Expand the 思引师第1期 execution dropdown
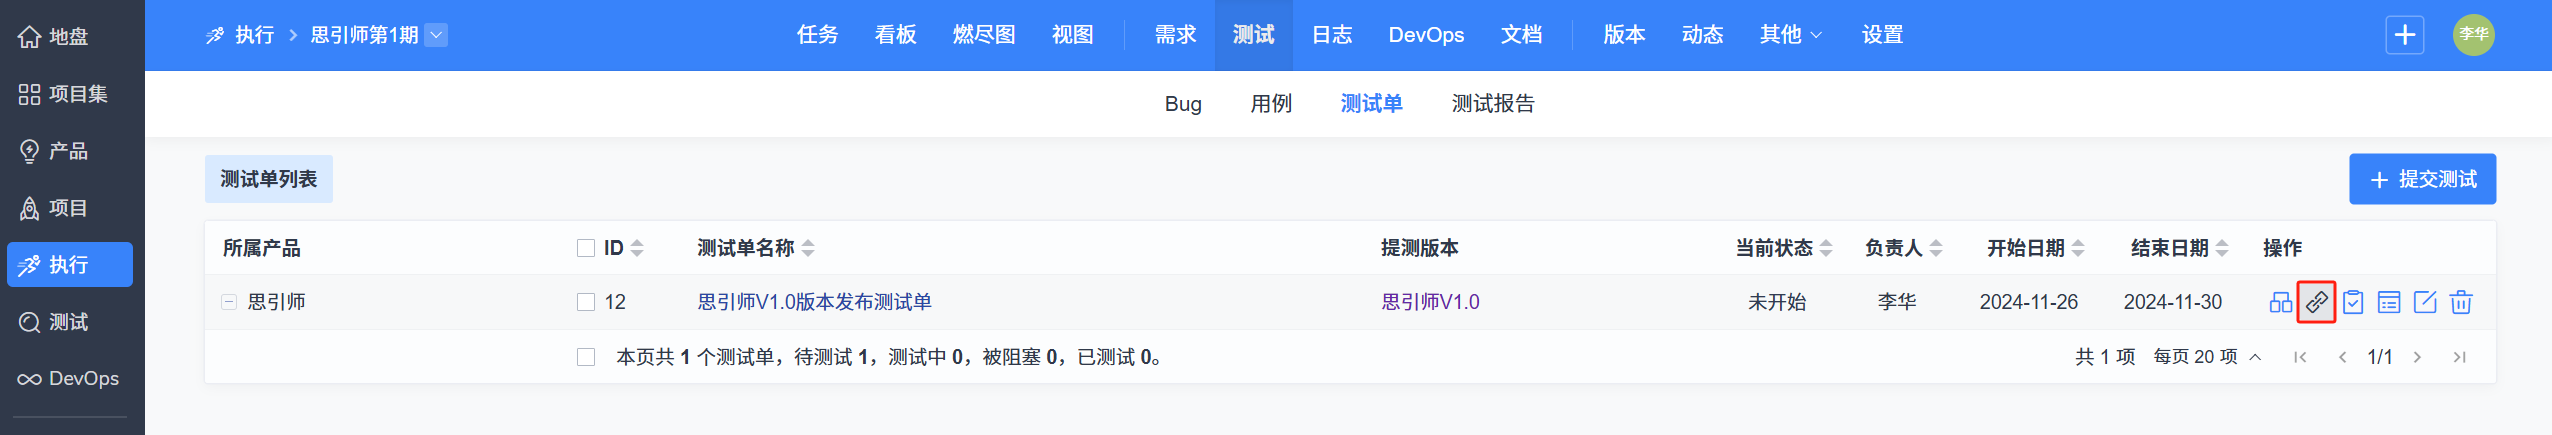The width and height of the screenshot is (2552, 435). click(436, 35)
